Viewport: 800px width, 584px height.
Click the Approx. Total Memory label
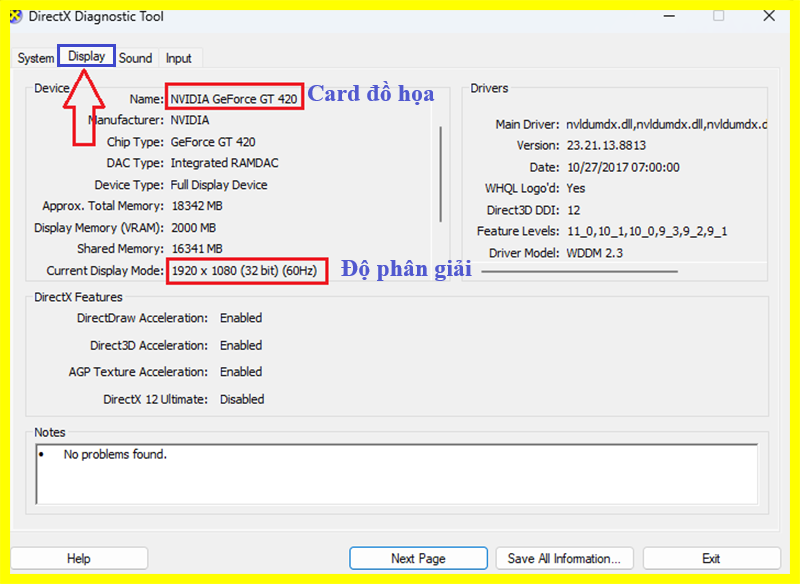click(103, 206)
